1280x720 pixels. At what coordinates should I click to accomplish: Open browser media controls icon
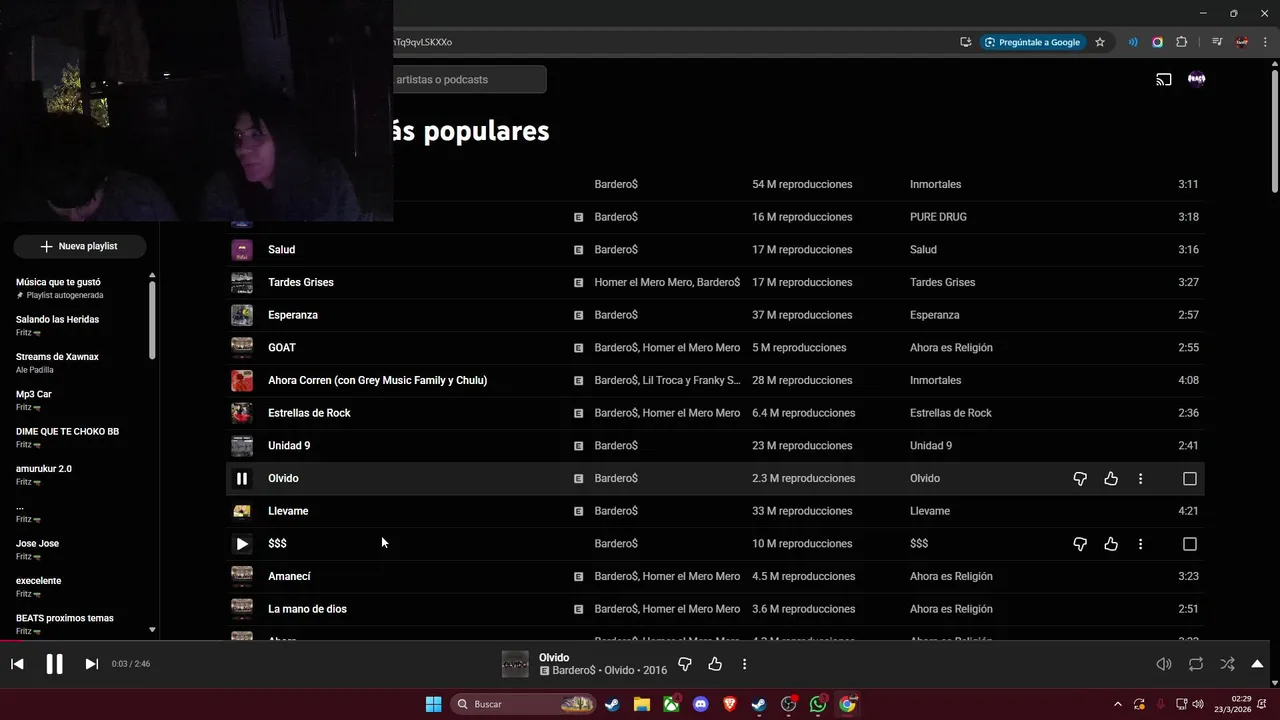(1217, 42)
